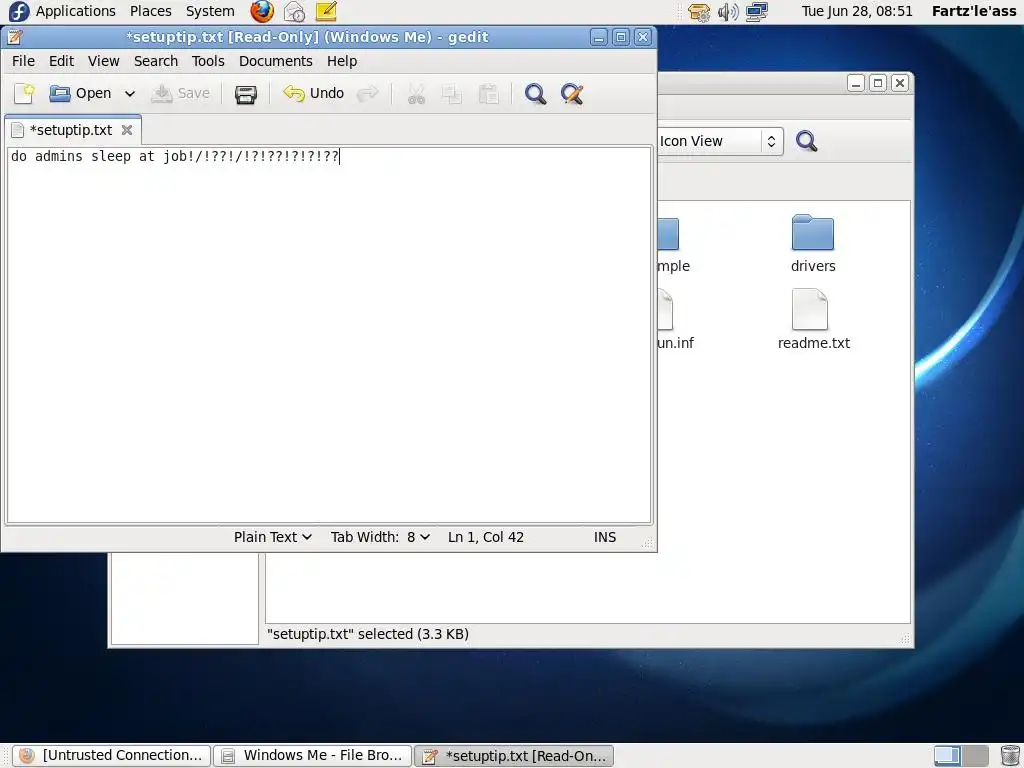The height and width of the screenshot is (768, 1024).
Task: Open the Documents menu
Action: click(276, 61)
